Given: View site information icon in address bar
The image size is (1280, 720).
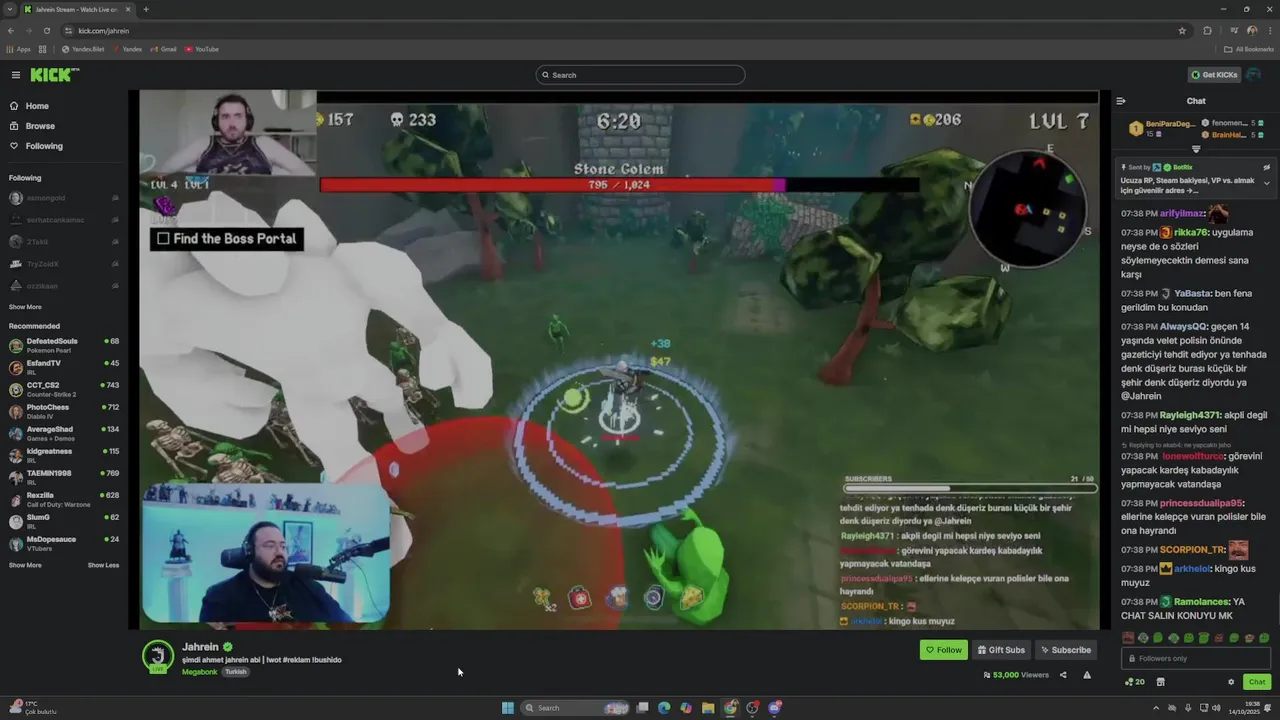Looking at the screenshot, I should click(x=68, y=30).
